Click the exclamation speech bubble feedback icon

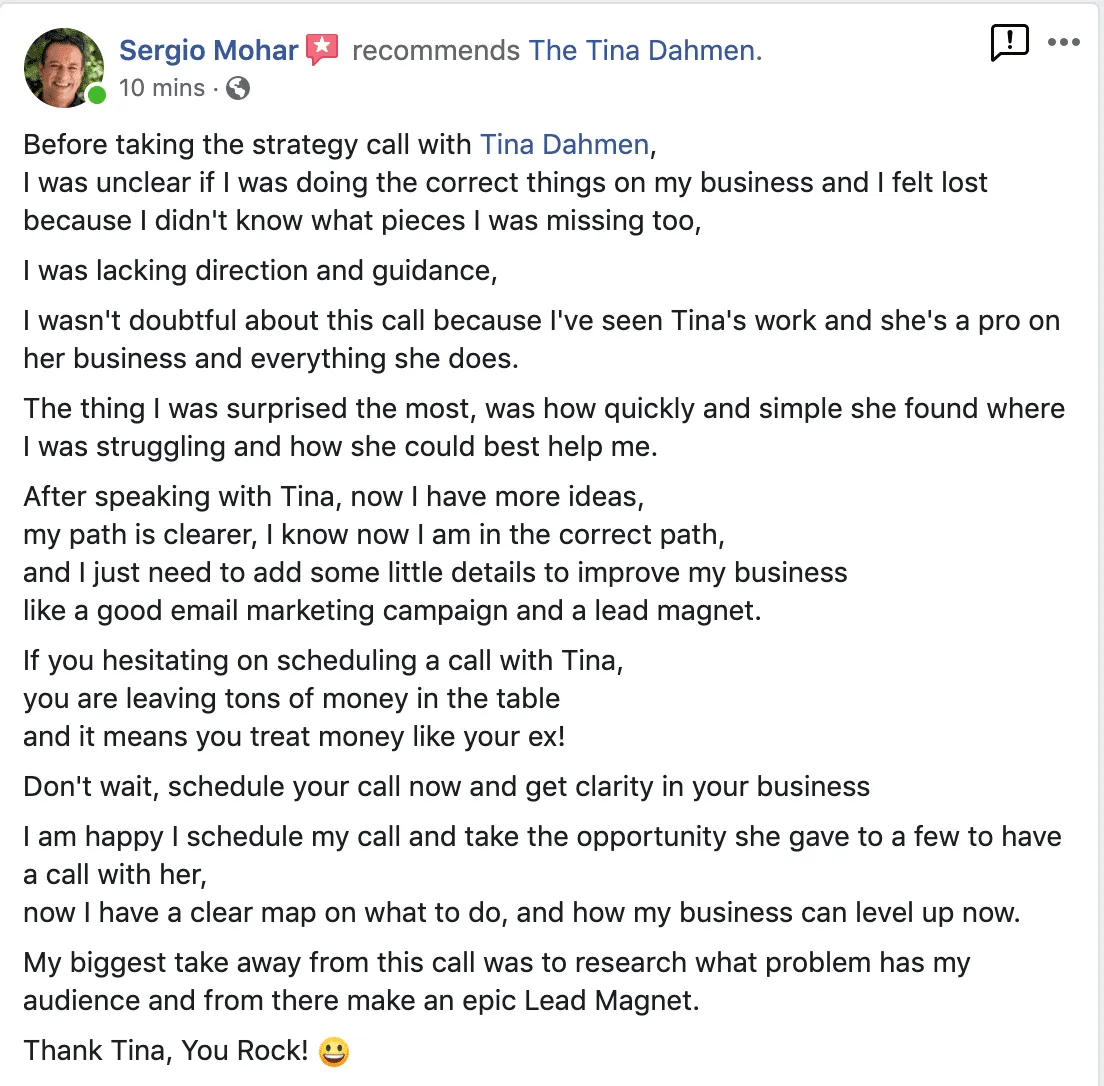tap(1009, 42)
